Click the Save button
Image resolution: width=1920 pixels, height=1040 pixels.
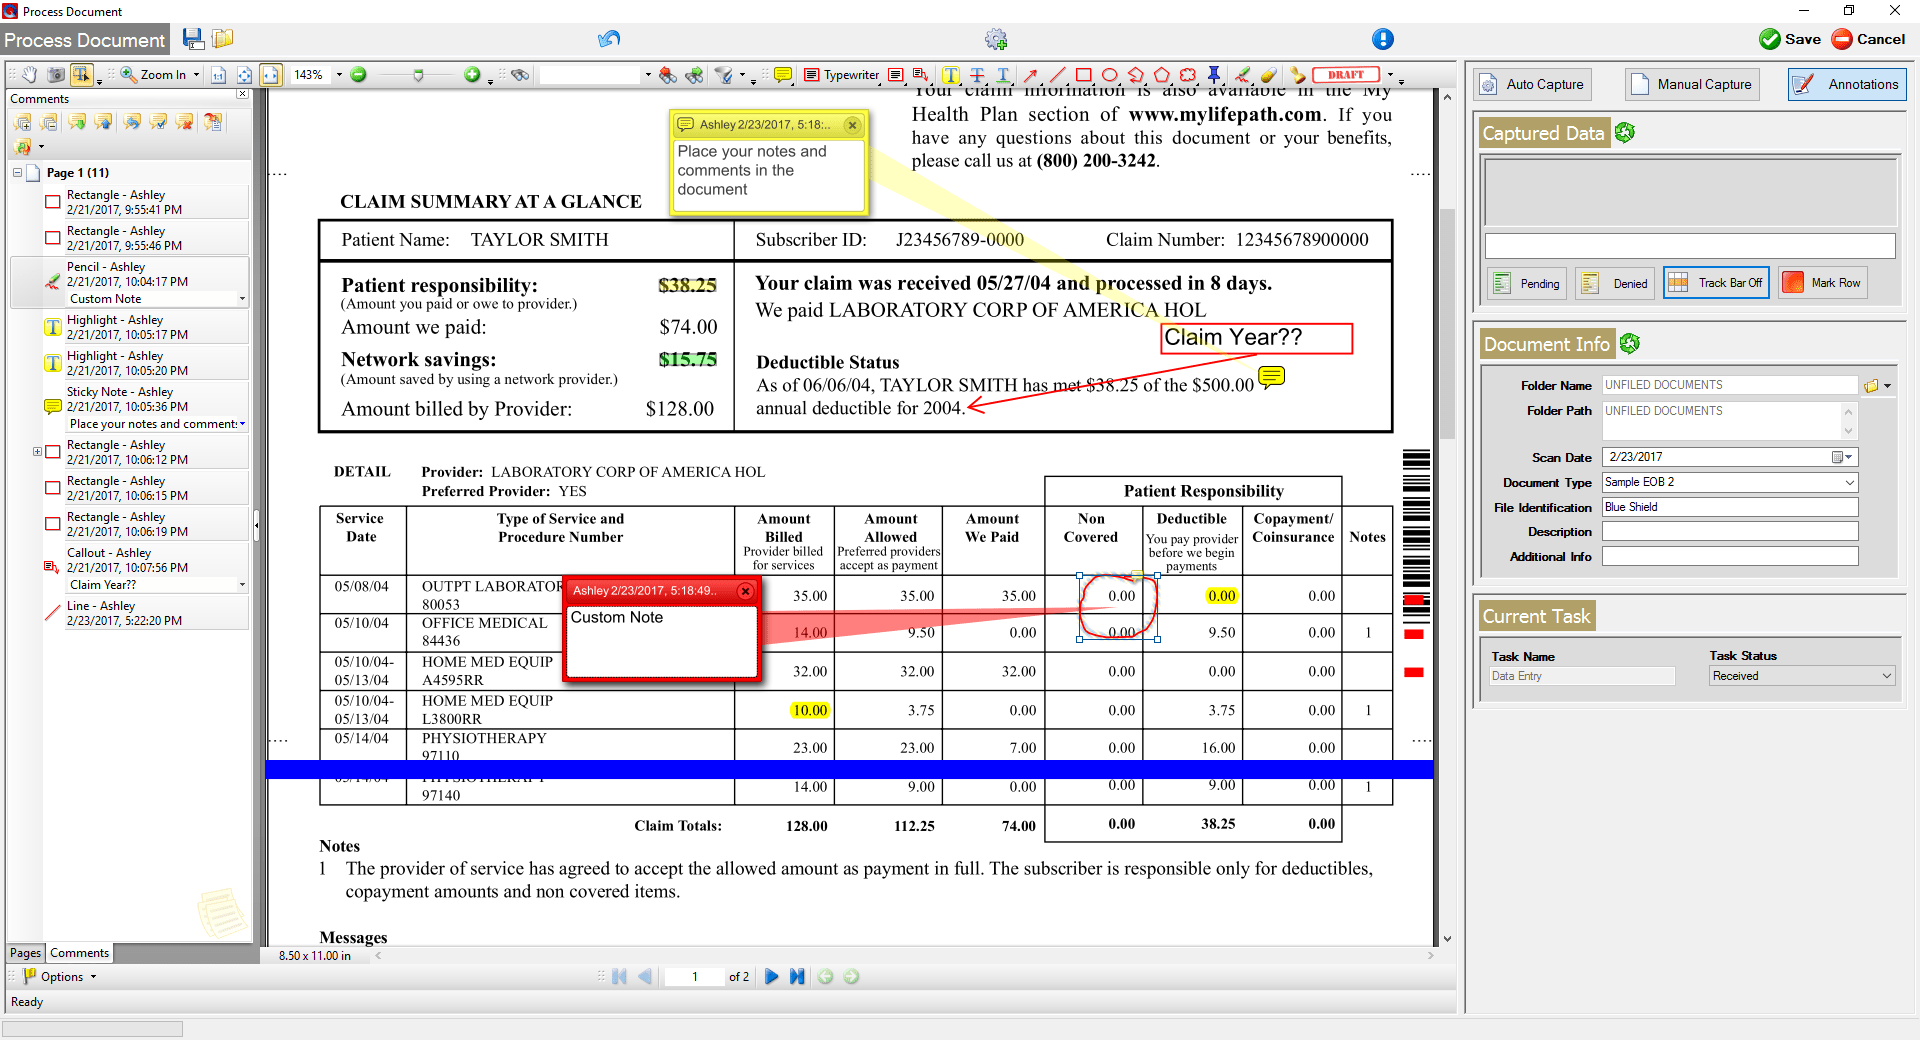click(1789, 39)
